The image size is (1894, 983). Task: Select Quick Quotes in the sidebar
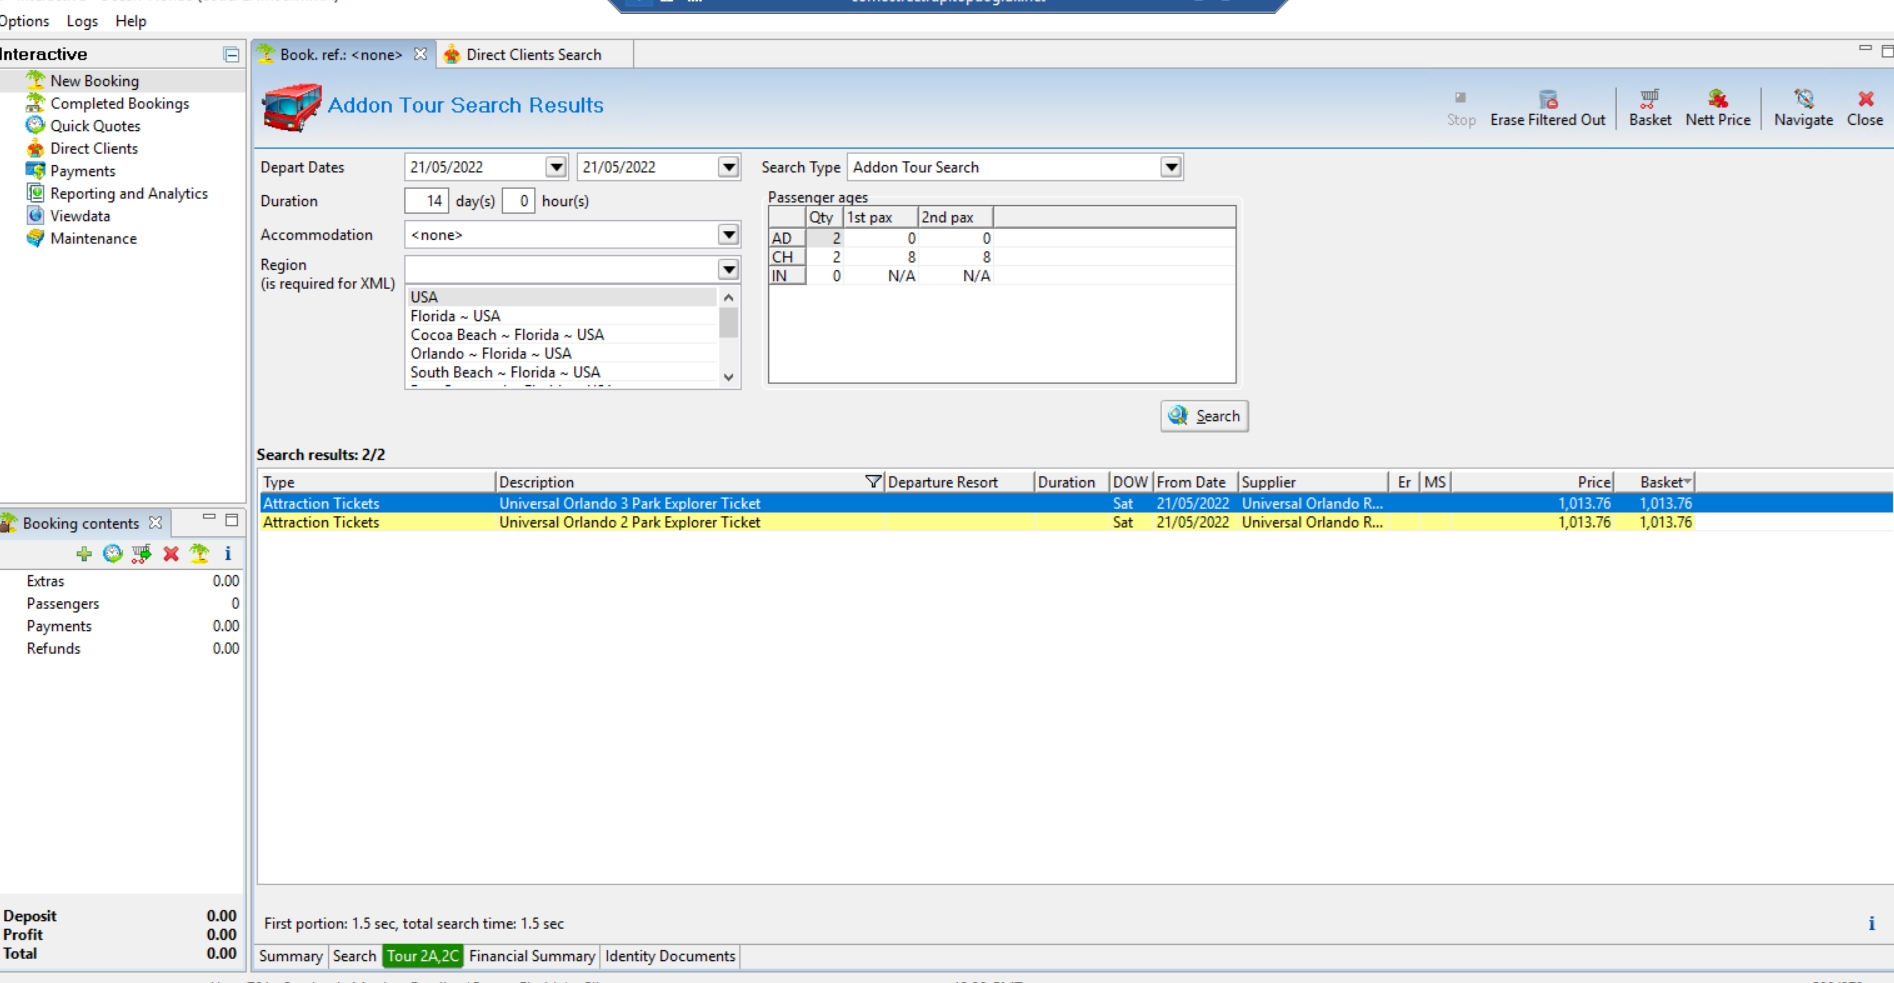coord(95,126)
